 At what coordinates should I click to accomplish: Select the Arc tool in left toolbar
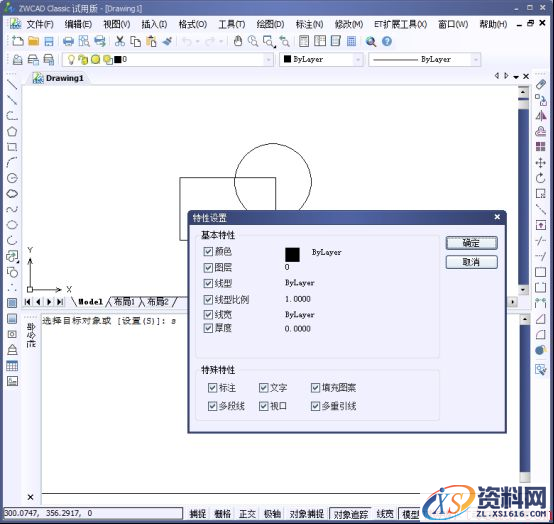pos(12,162)
